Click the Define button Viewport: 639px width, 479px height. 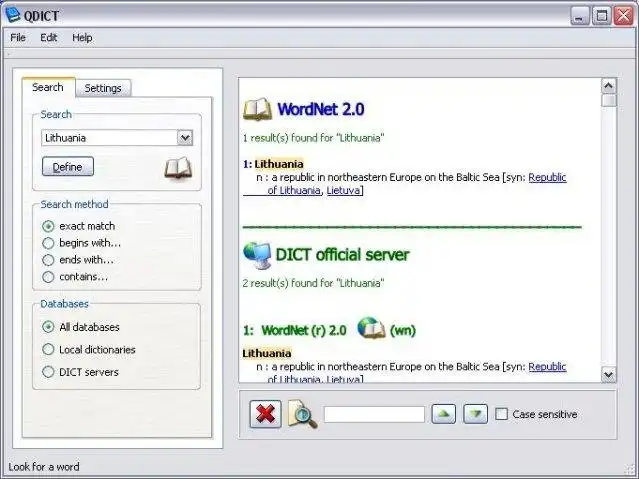click(x=68, y=167)
